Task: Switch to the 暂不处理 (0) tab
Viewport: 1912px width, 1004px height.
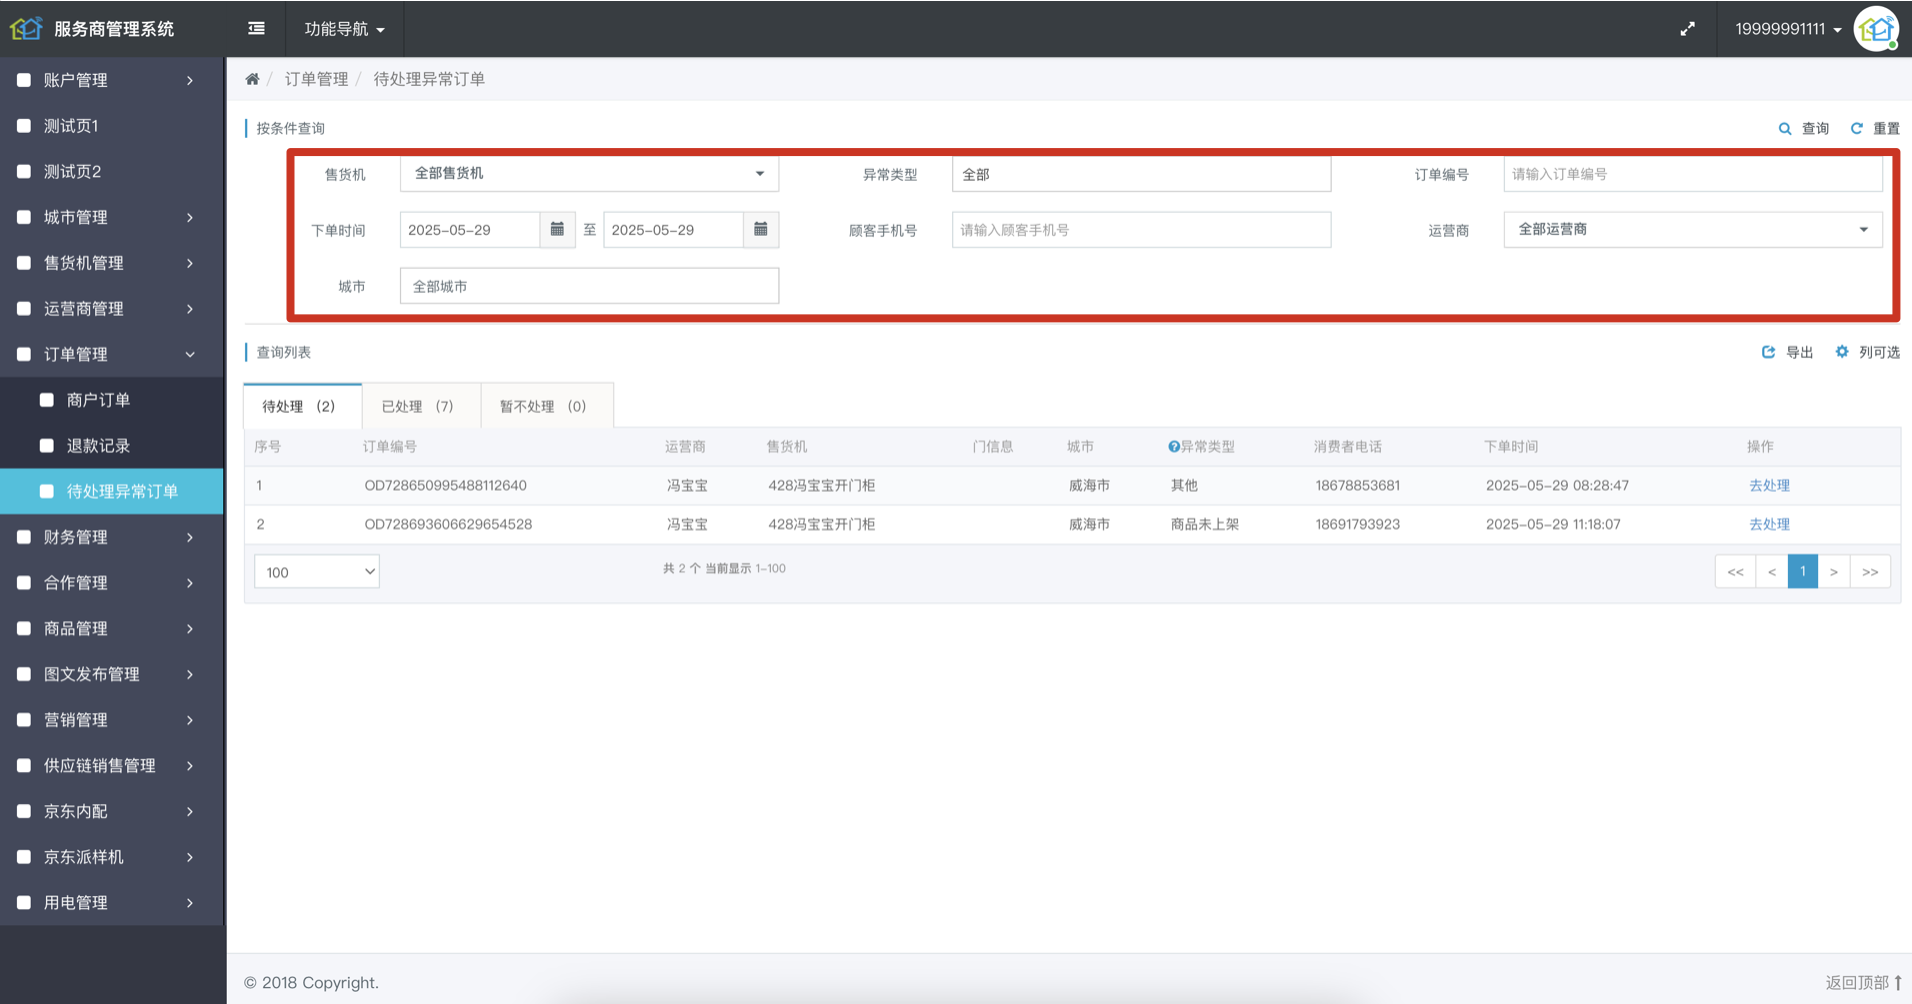Action: pyautogui.click(x=547, y=406)
